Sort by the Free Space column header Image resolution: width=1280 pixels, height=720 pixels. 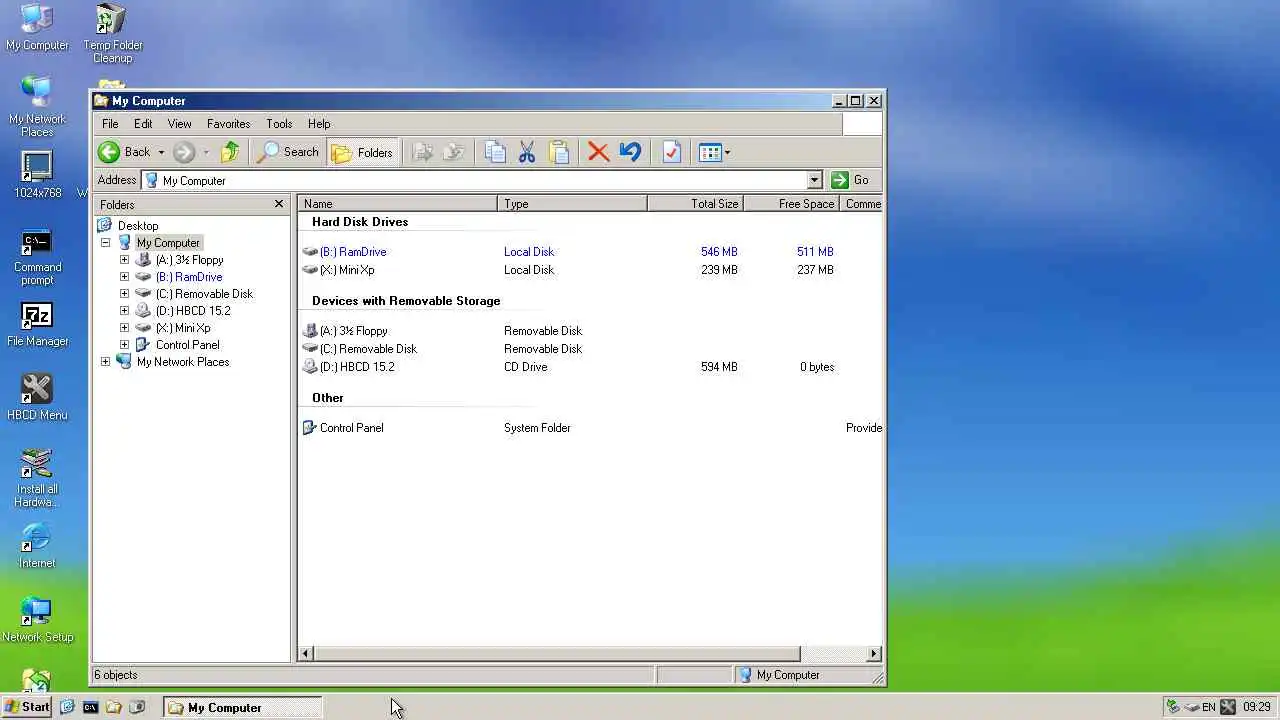click(x=791, y=204)
